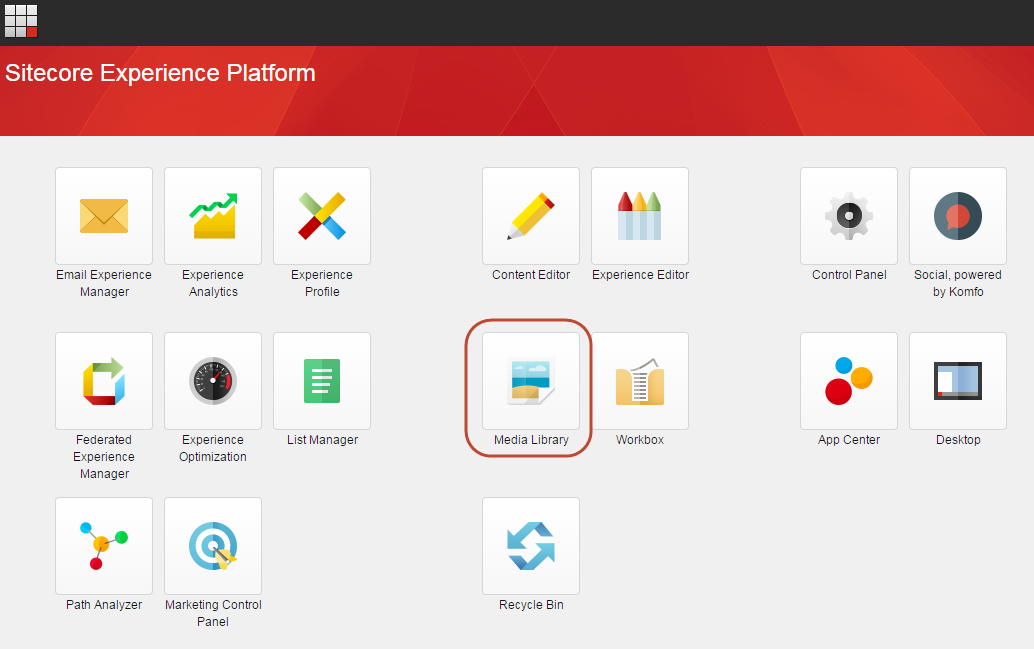This screenshot has height=649, width=1034.
Task: Open the Sitecore Desktop icon
Action: [958, 381]
